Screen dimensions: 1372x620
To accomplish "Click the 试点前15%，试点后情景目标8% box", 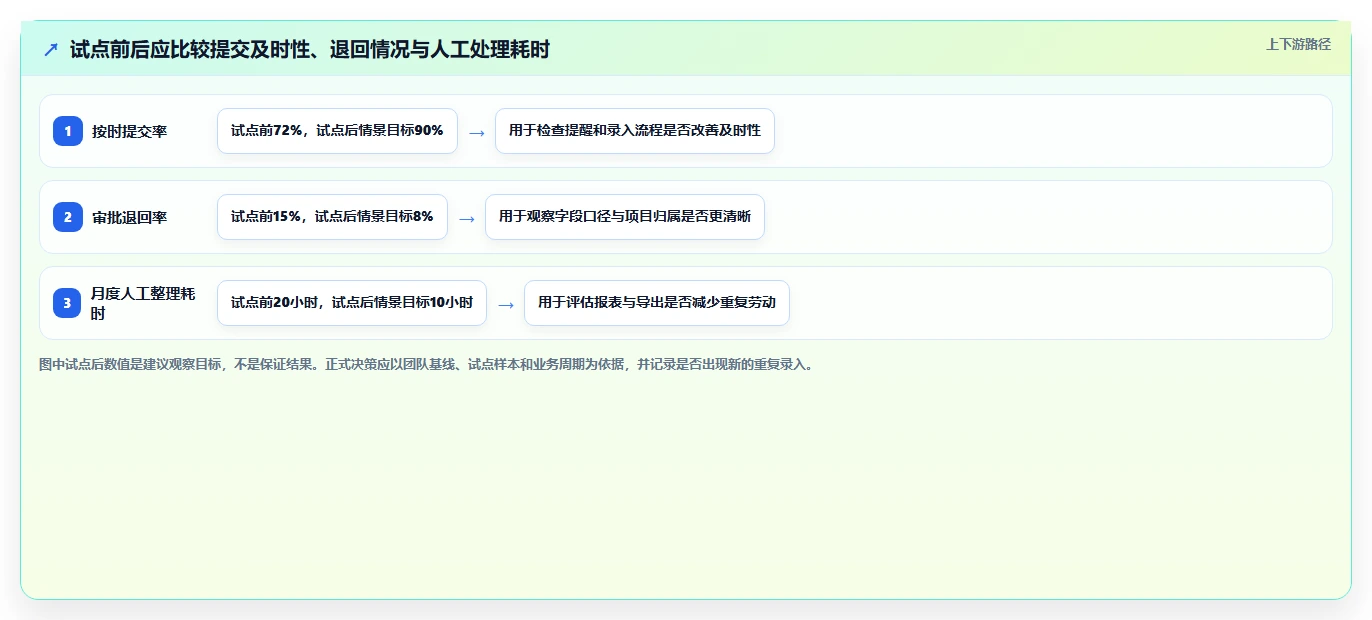I will pyautogui.click(x=332, y=217).
